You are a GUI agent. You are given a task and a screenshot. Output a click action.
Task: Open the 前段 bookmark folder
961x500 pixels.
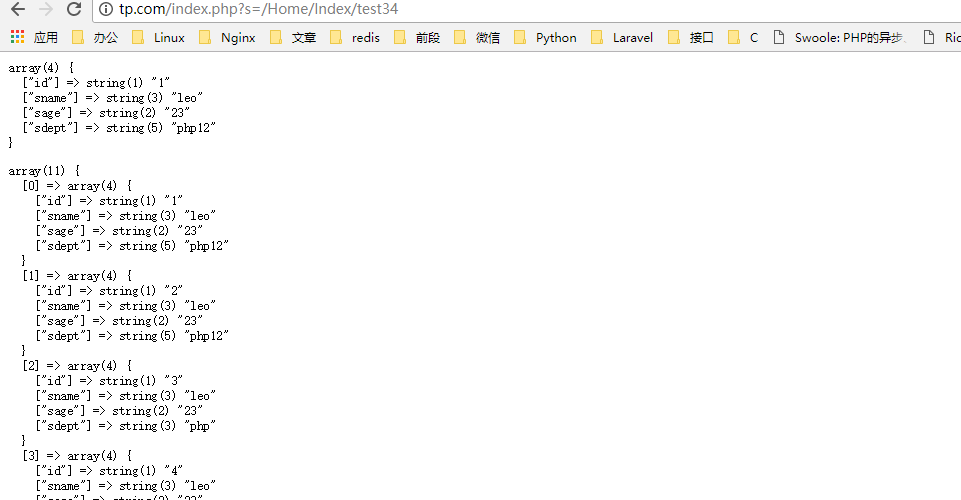tap(417, 38)
